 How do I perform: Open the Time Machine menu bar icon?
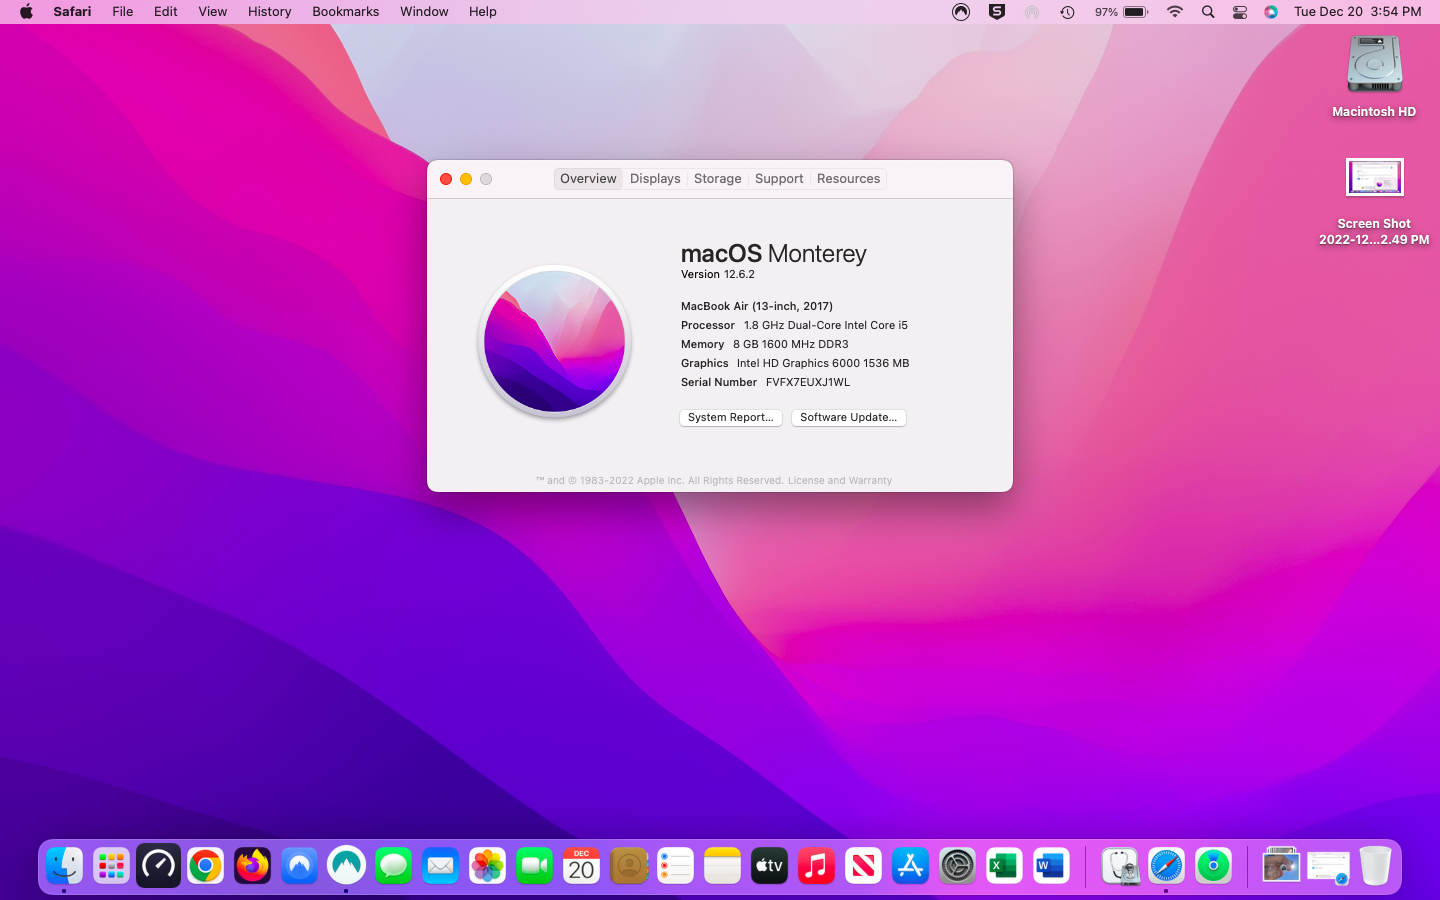pyautogui.click(x=1067, y=12)
